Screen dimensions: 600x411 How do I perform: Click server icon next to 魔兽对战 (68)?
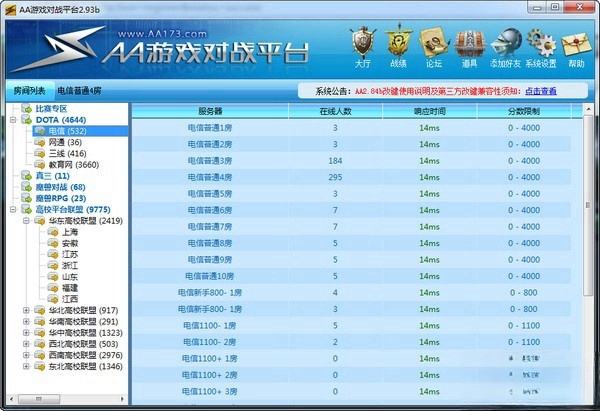pyautogui.click(x=26, y=187)
